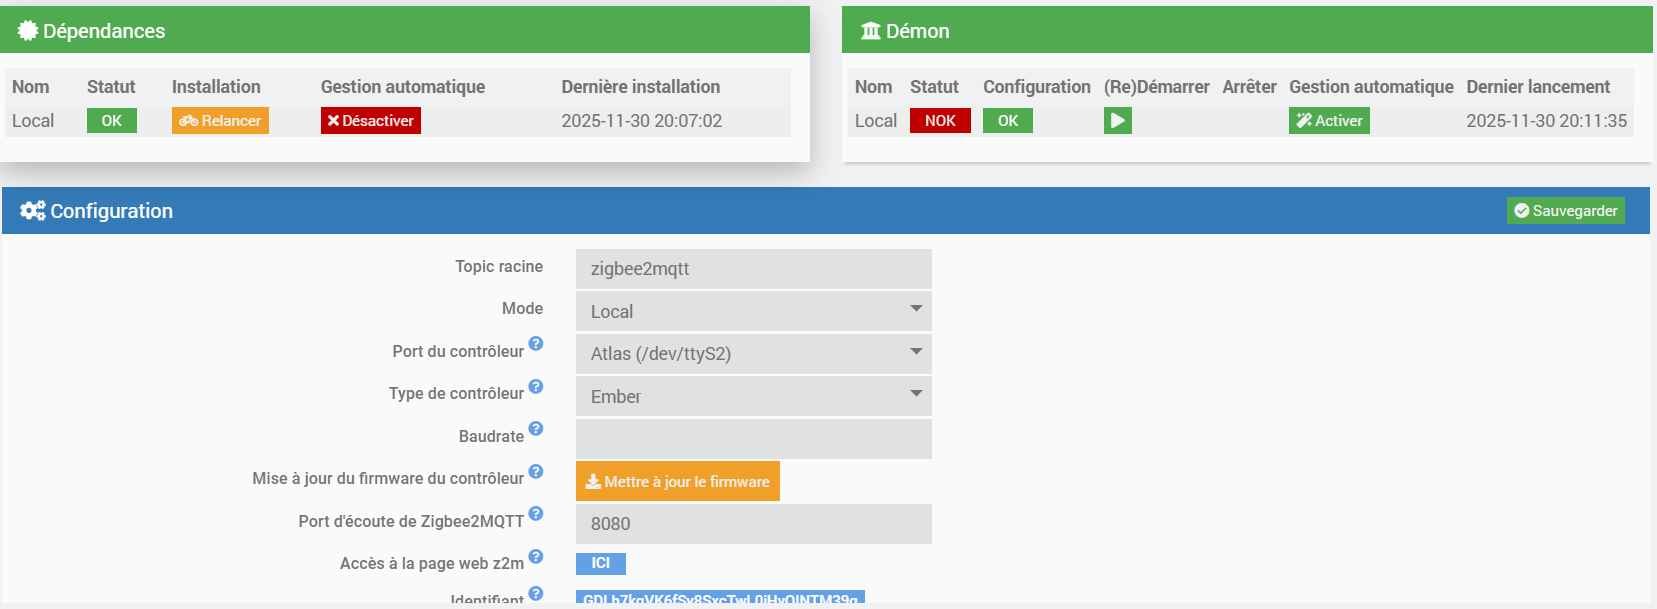This screenshot has height=609, width=1657.
Task: Click help icon beside Accès à la page web z2m
Action: [536, 556]
